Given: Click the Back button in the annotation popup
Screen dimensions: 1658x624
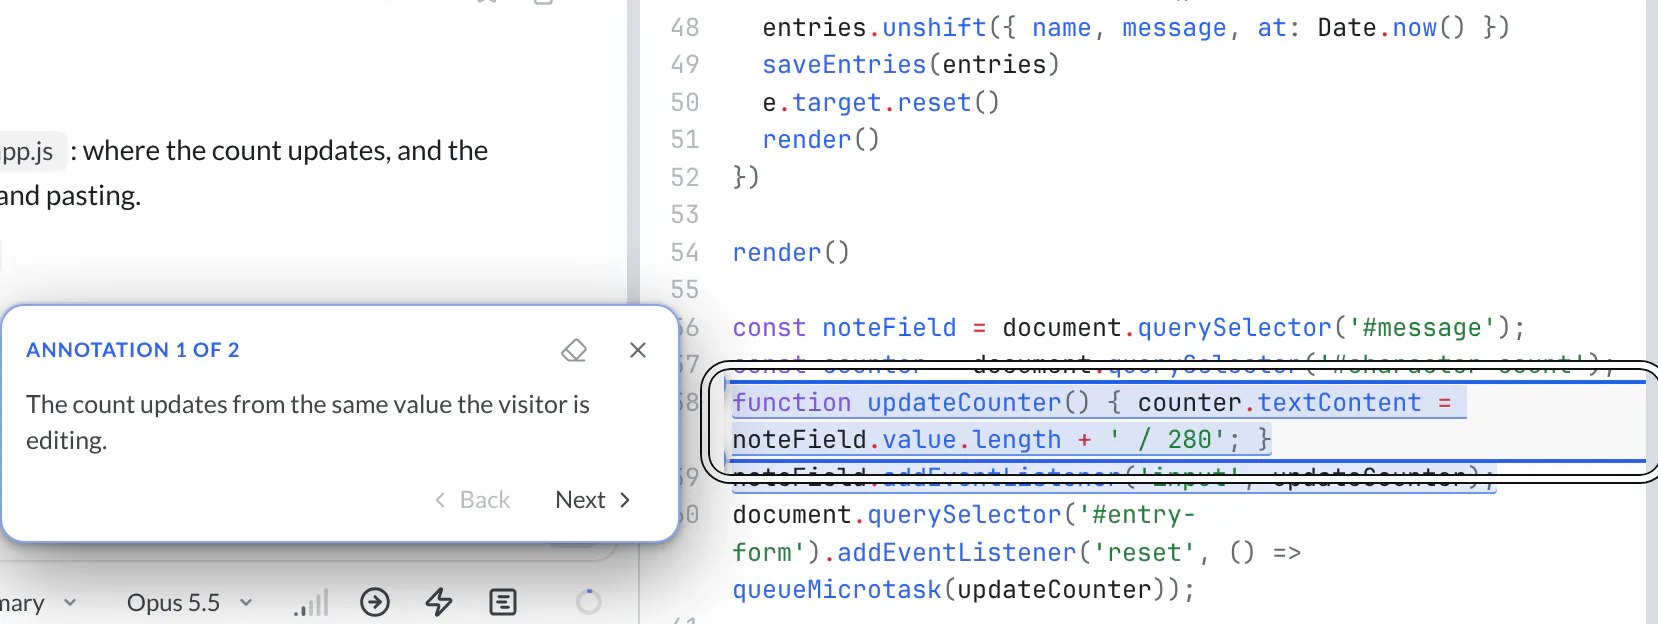Looking at the screenshot, I should click(x=473, y=500).
